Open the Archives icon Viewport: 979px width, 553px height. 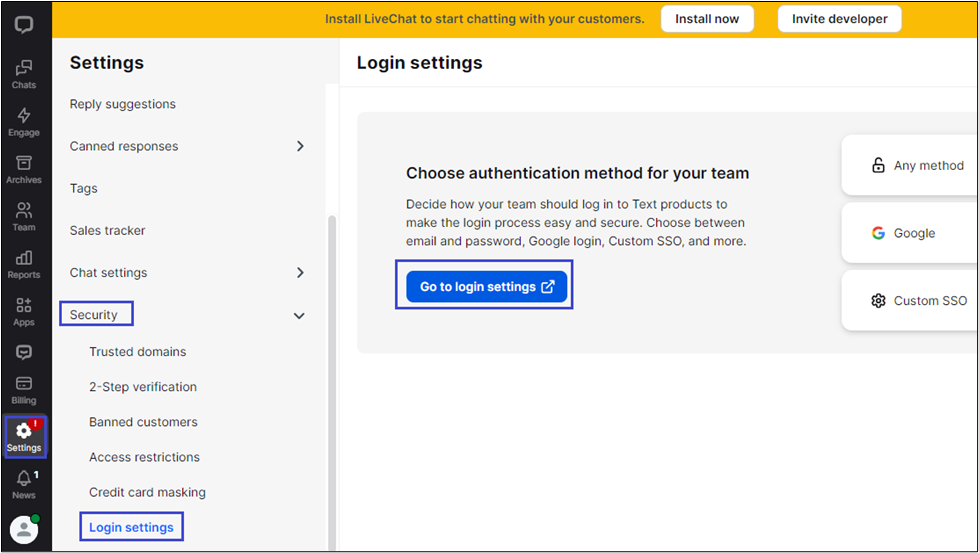(x=24, y=169)
